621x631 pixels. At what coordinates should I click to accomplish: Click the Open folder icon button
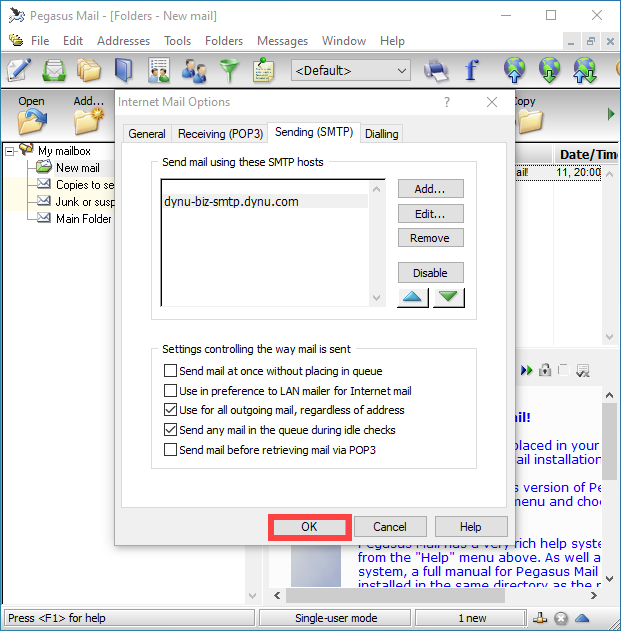coord(31,115)
